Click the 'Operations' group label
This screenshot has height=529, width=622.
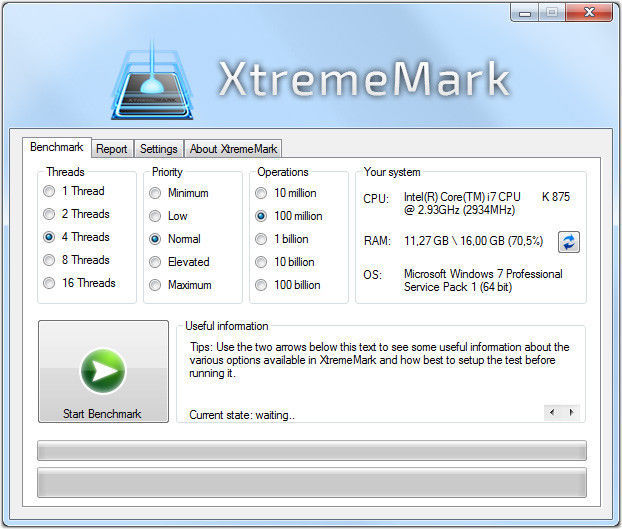(x=283, y=172)
